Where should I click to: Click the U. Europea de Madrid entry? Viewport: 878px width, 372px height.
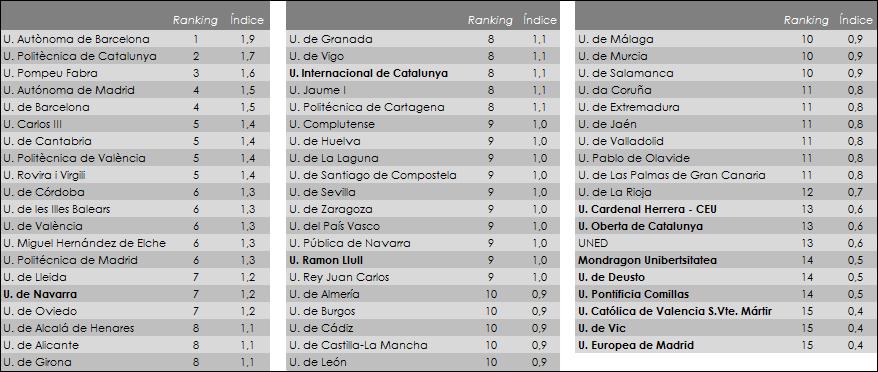click(636, 345)
